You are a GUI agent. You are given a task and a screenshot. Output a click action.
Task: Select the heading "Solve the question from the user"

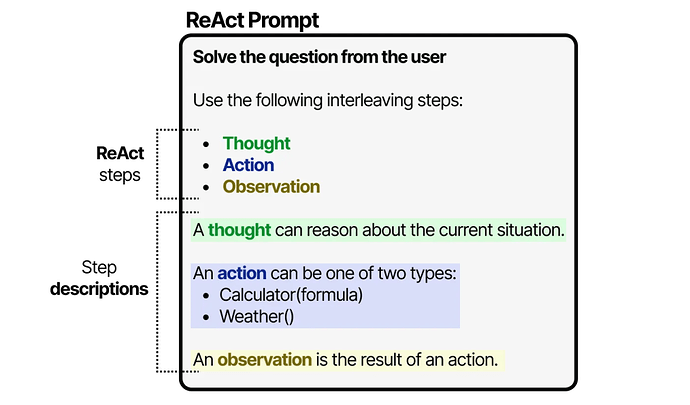[x=319, y=58]
